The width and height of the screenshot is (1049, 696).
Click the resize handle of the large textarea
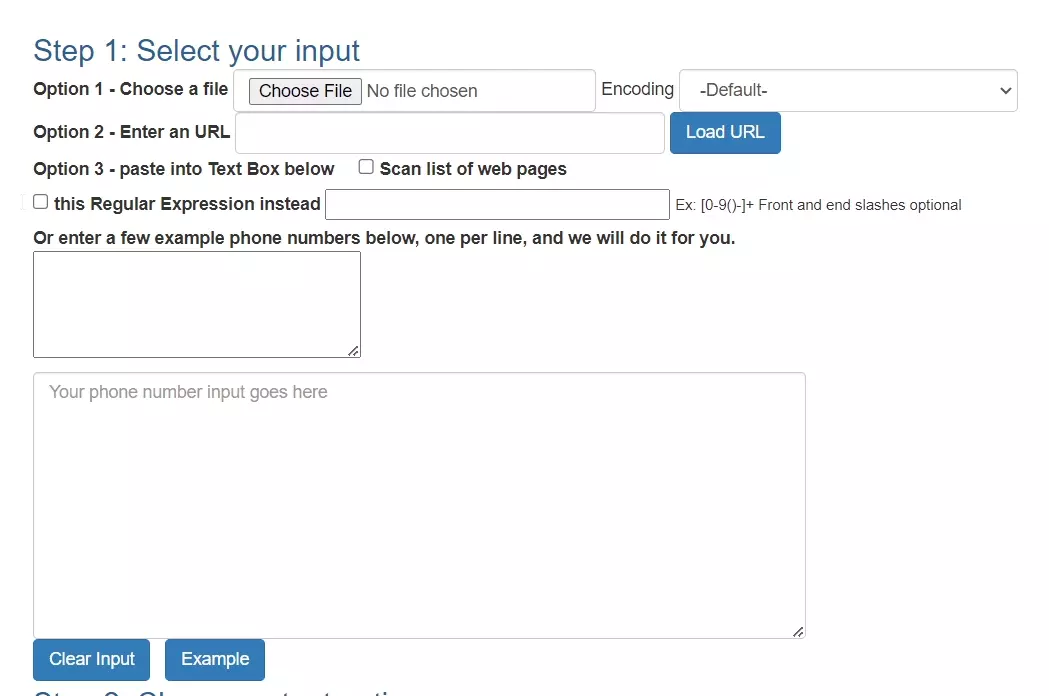click(x=798, y=630)
